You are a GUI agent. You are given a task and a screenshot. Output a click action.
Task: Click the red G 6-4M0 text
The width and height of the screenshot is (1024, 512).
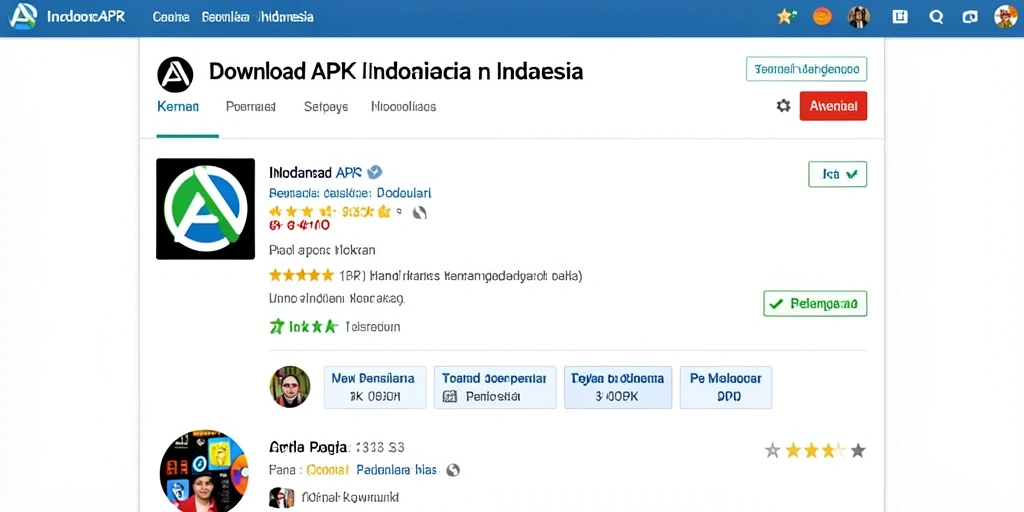tap(299, 226)
